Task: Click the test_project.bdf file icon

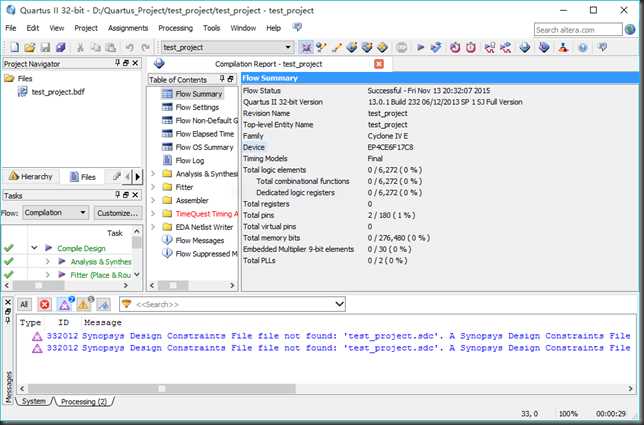Action: coord(23,92)
